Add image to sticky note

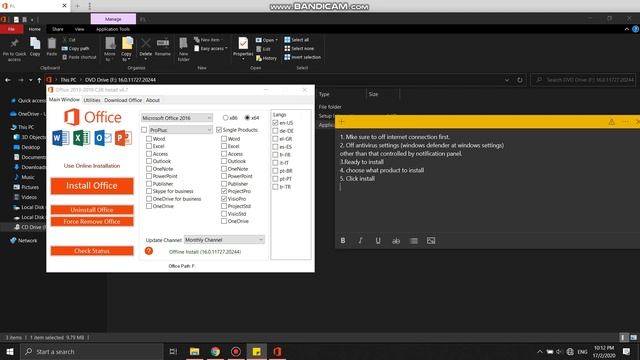click(431, 241)
